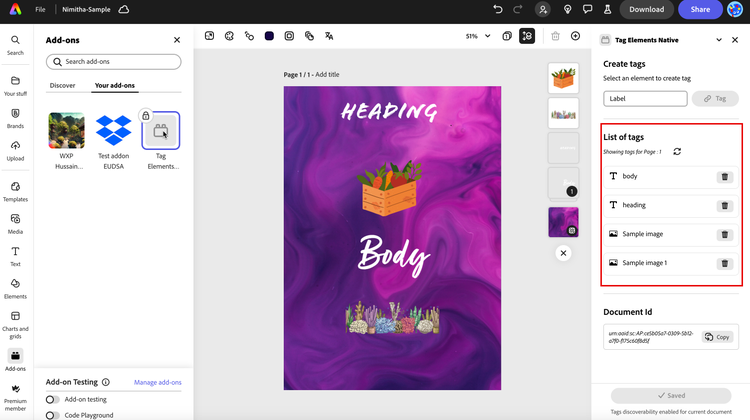The width and height of the screenshot is (750, 420).
Task: Add a new page plus icon
Action: (575, 36)
